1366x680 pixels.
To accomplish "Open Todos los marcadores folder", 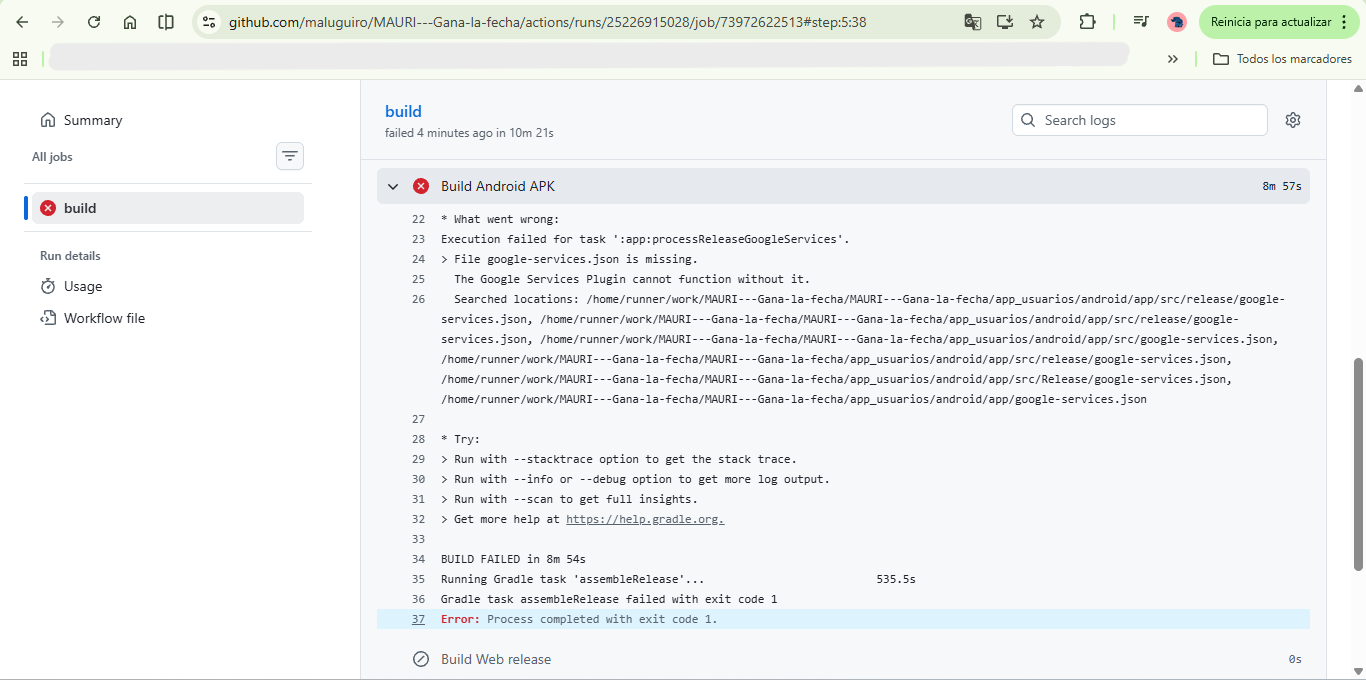I will coord(1282,59).
